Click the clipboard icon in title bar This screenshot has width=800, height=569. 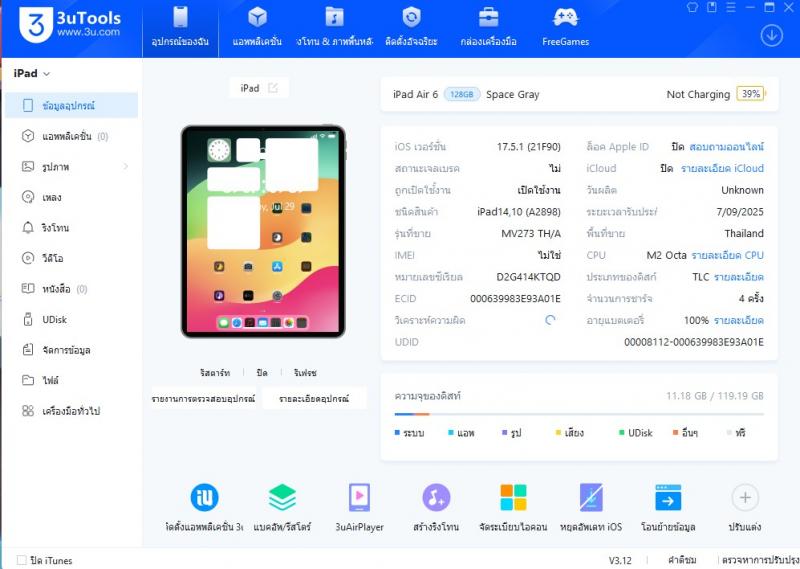(712, 7)
